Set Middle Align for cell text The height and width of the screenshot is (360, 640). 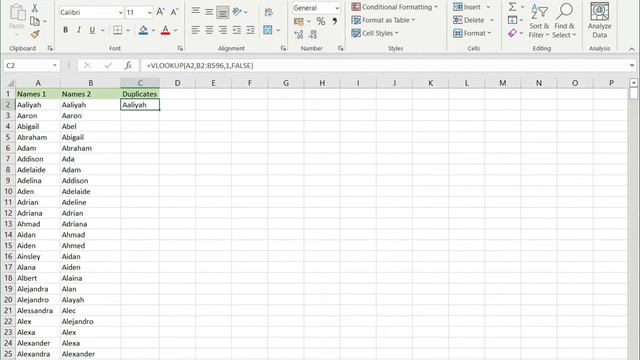click(209, 12)
